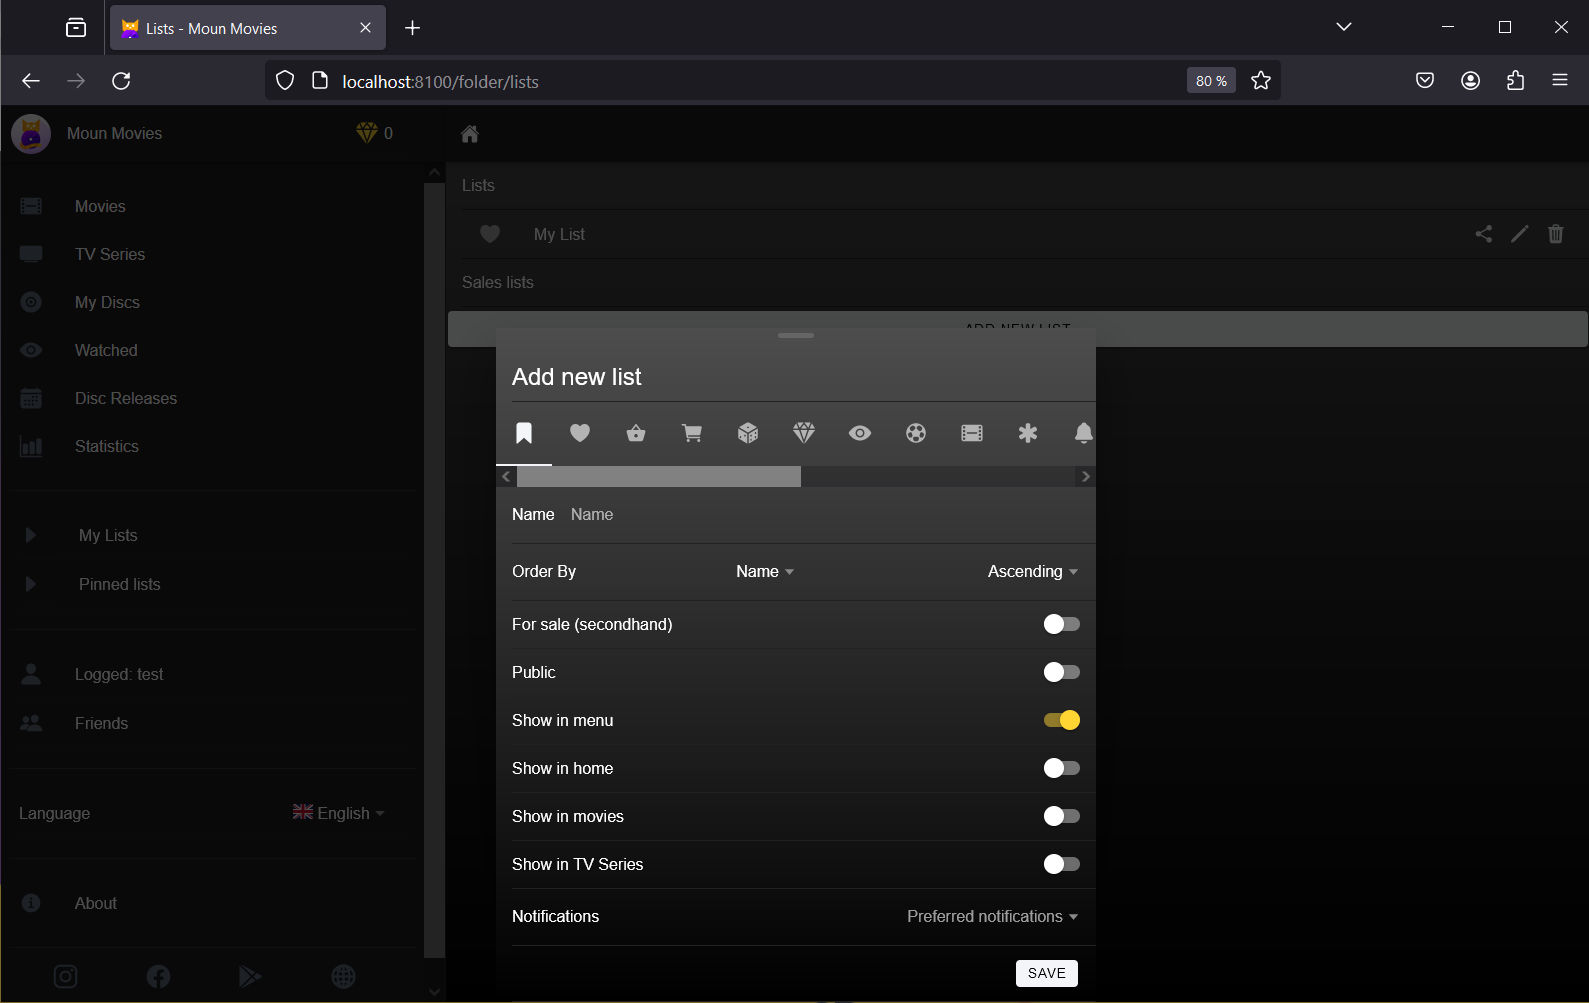Select the bookmark icon tab
This screenshot has height=1003, width=1589.
click(524, 433)
